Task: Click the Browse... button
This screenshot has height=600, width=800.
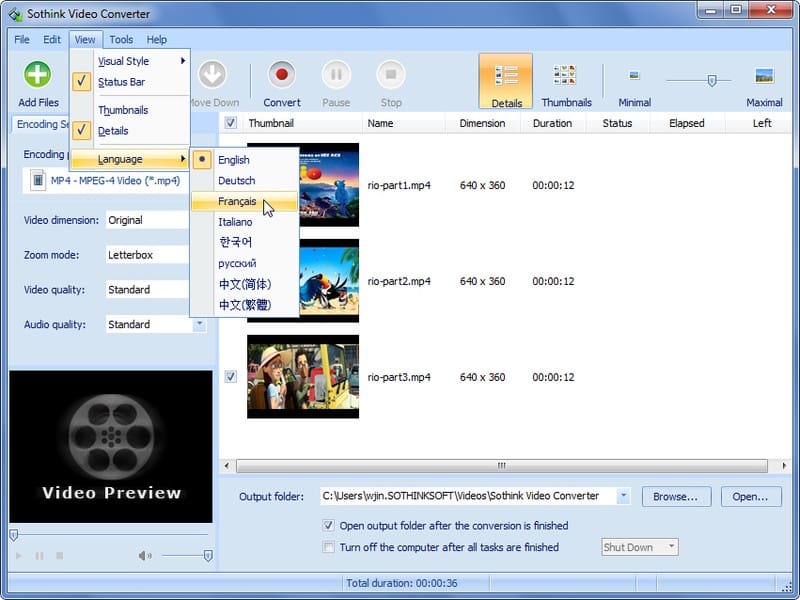Action: click(676, 496)
